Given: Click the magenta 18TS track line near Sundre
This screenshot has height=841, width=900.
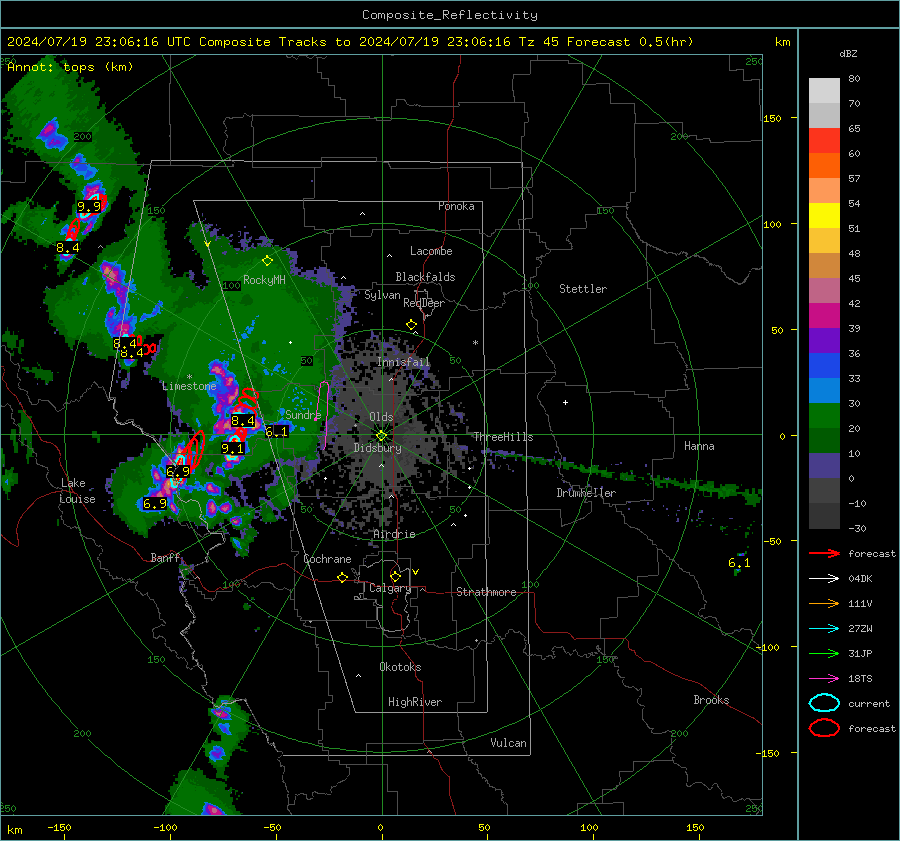Looking at the screenshot, I should pyautogui.click(x=325, y=414).
